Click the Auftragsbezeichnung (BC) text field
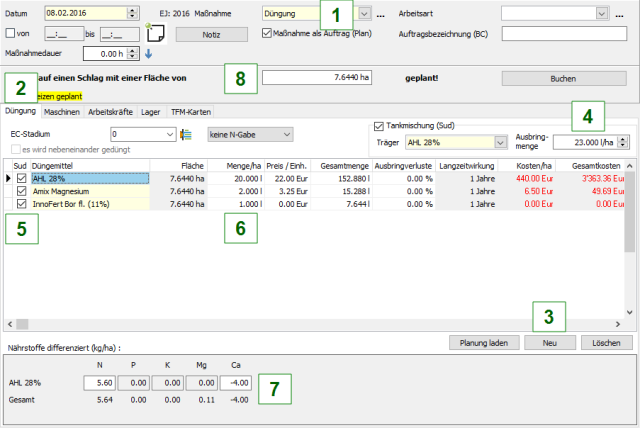640x428 pixels. [x=566, y=33]
